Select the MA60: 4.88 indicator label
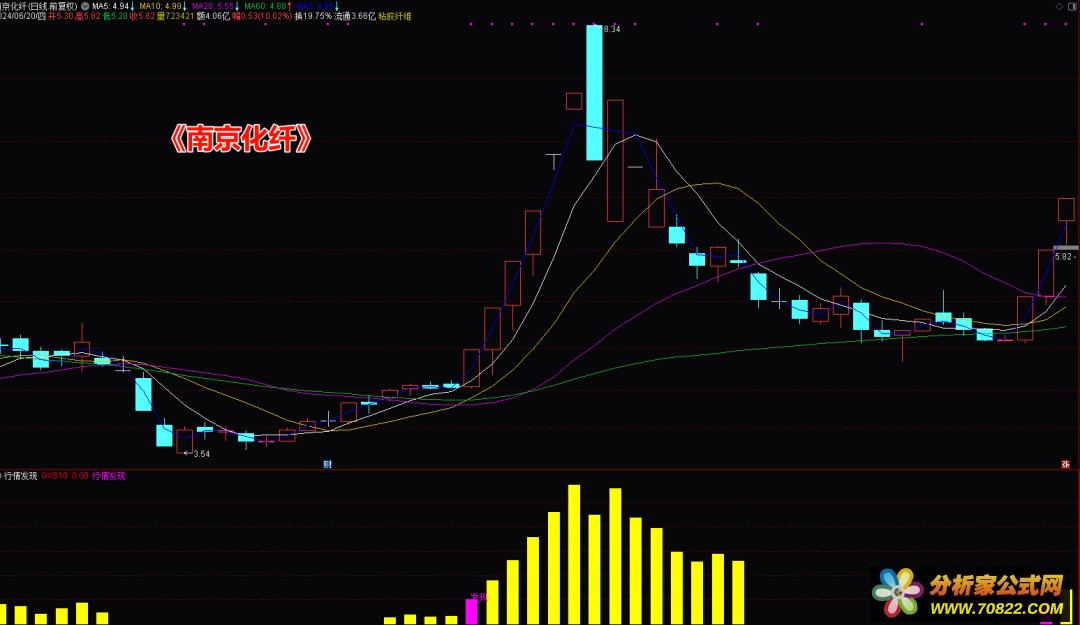This screenshot has width=1080, height=625. point(265,6)
